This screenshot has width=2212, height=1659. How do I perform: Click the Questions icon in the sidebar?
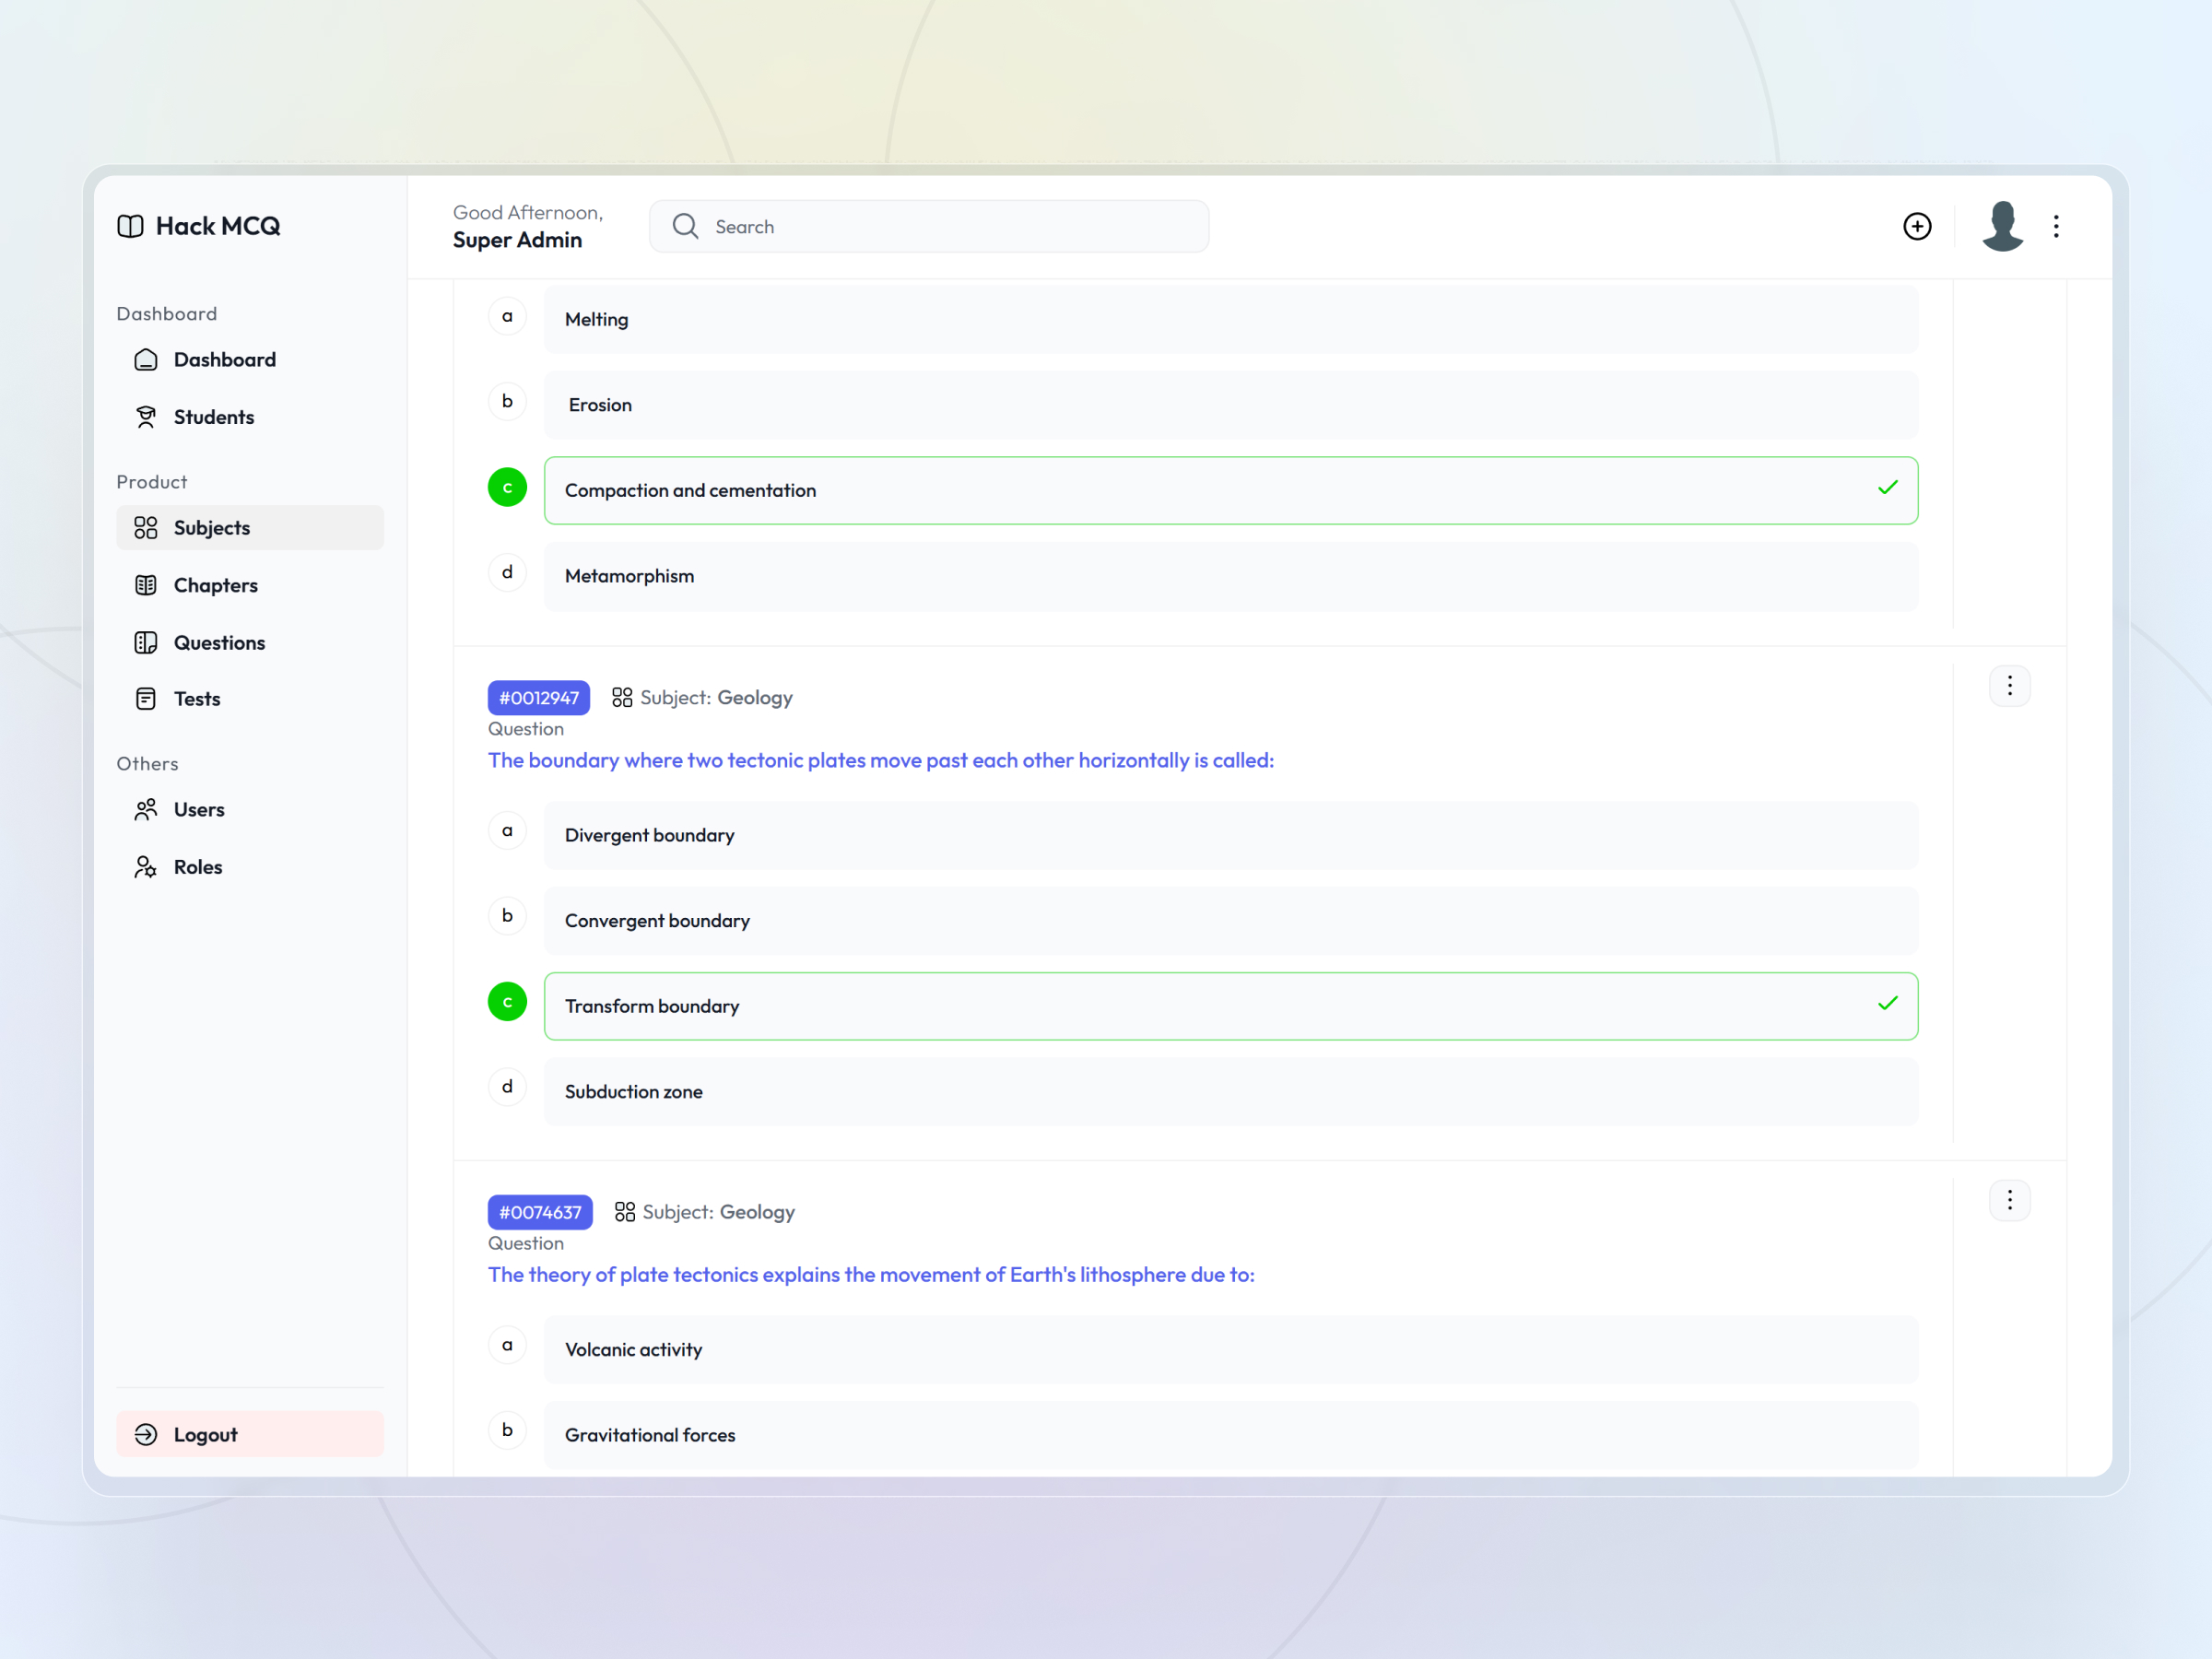[x=146, y=642]
